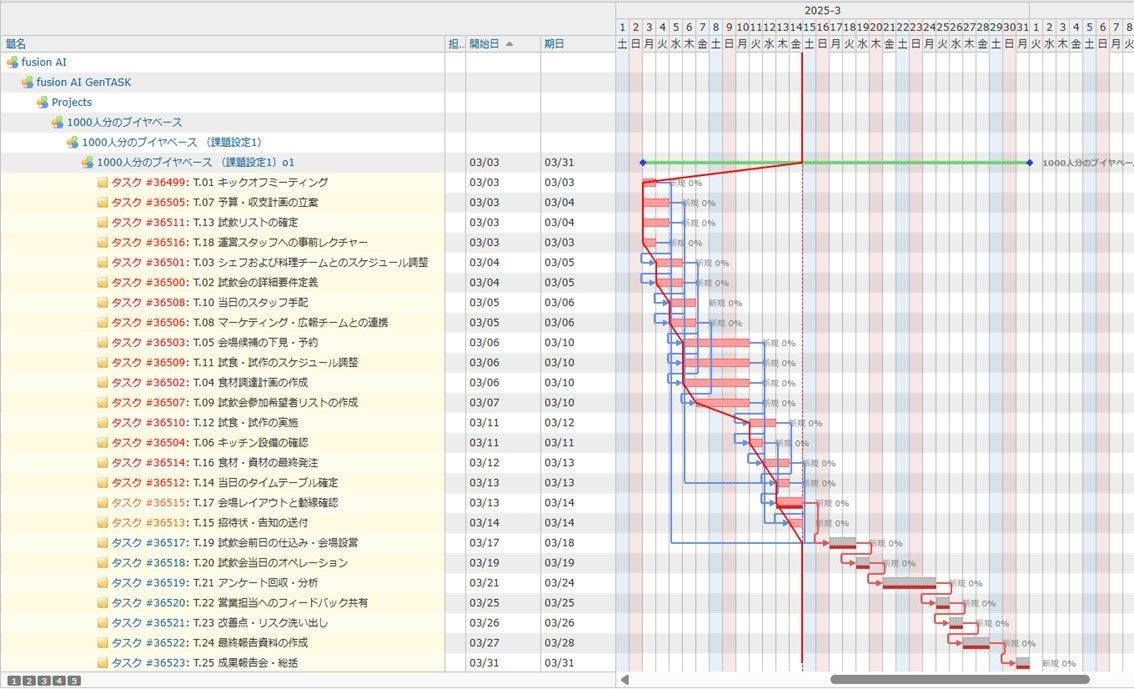Click the Gantt bar for T.21 アンケート回収・分析

pos(909,582)
